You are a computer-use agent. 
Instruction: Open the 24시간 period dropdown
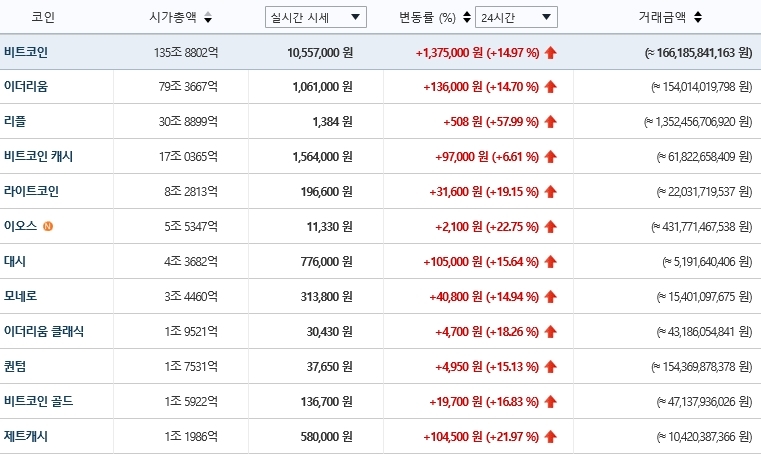coord(516,17)
